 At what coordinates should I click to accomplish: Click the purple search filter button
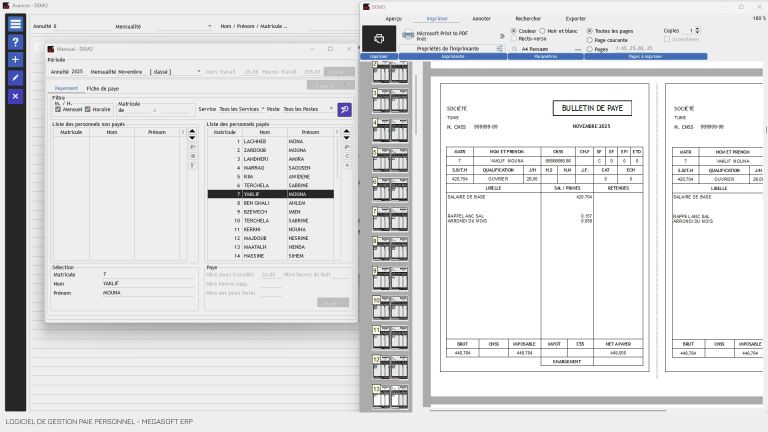[x=344, y=109]
